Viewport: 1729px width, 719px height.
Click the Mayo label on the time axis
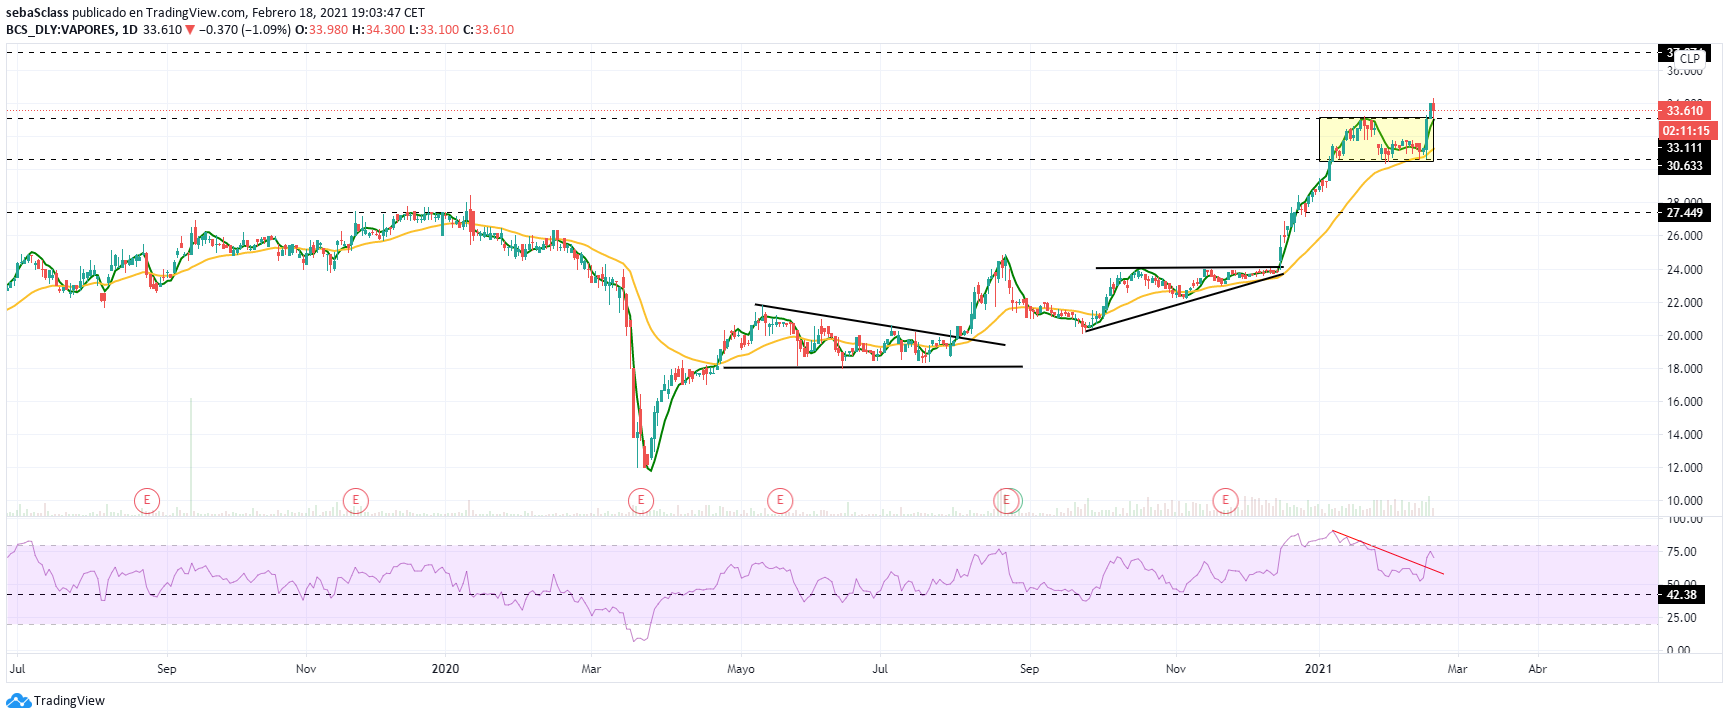(x=741, y=668)
